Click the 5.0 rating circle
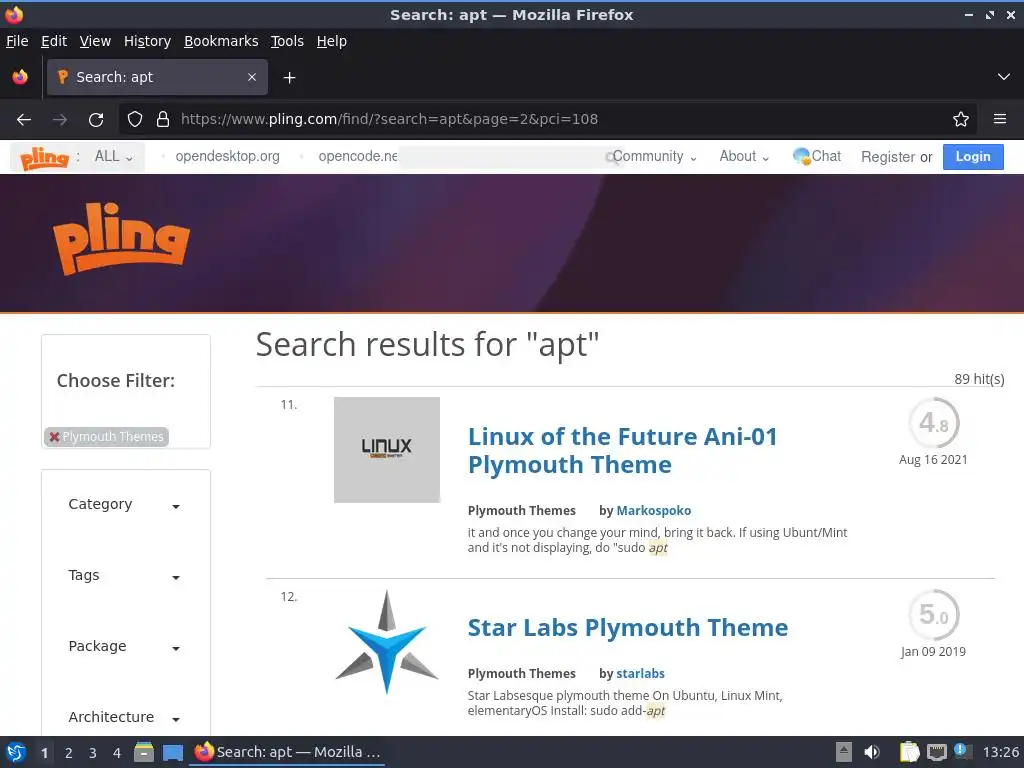 [933, 615]
